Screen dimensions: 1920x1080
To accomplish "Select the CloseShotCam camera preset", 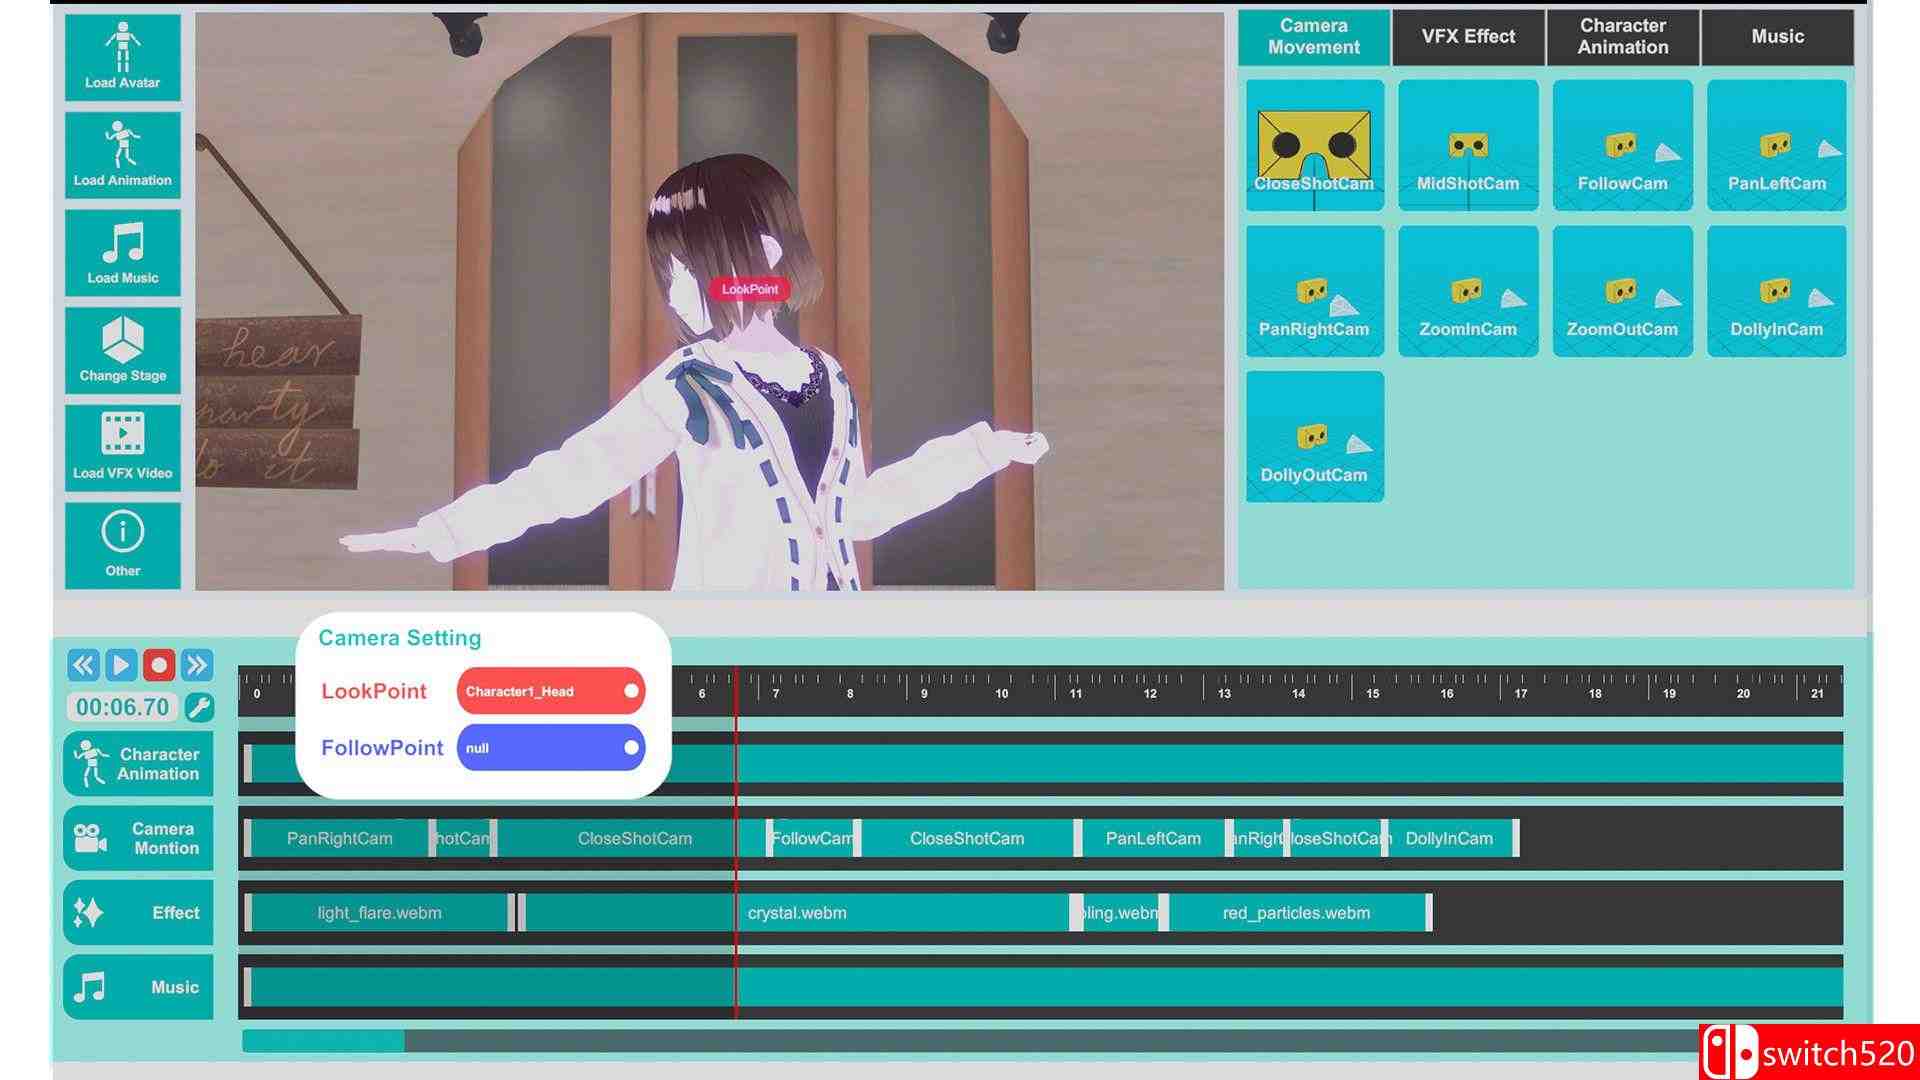I will pos(1314,146).
